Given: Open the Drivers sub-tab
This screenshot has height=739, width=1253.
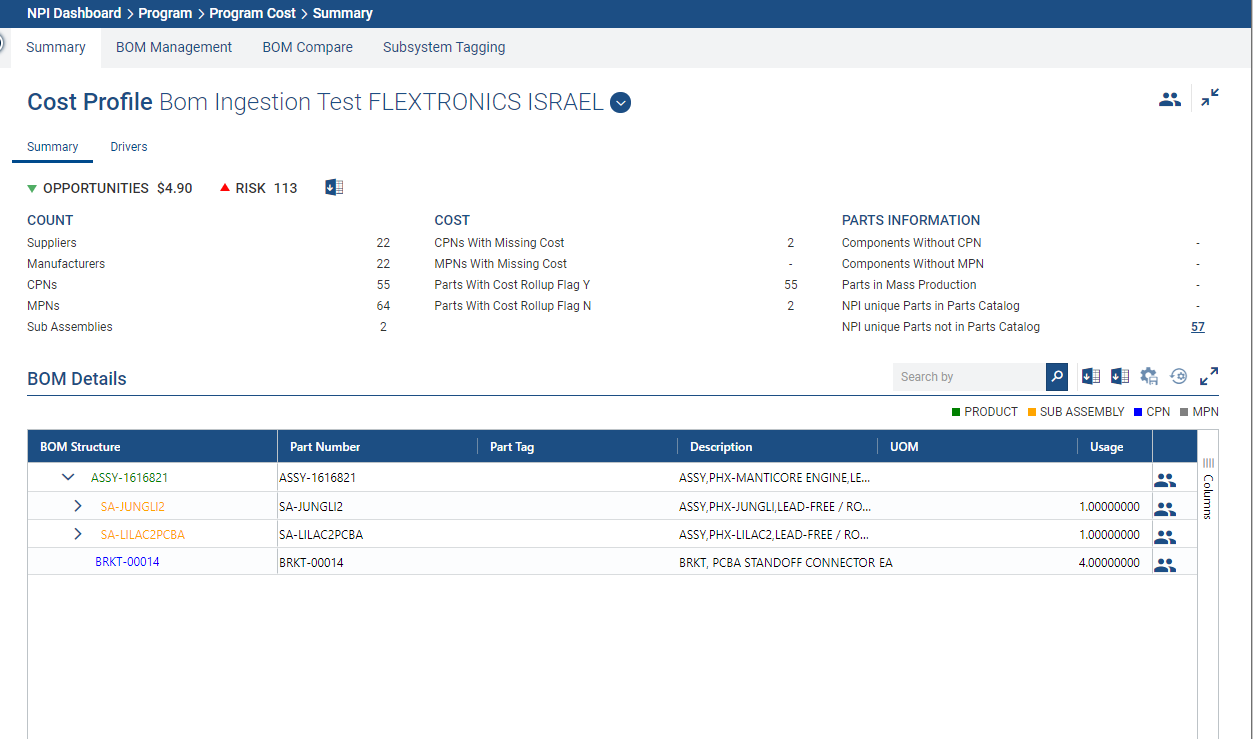Looking at the screenshot, I should coord(128,147).
